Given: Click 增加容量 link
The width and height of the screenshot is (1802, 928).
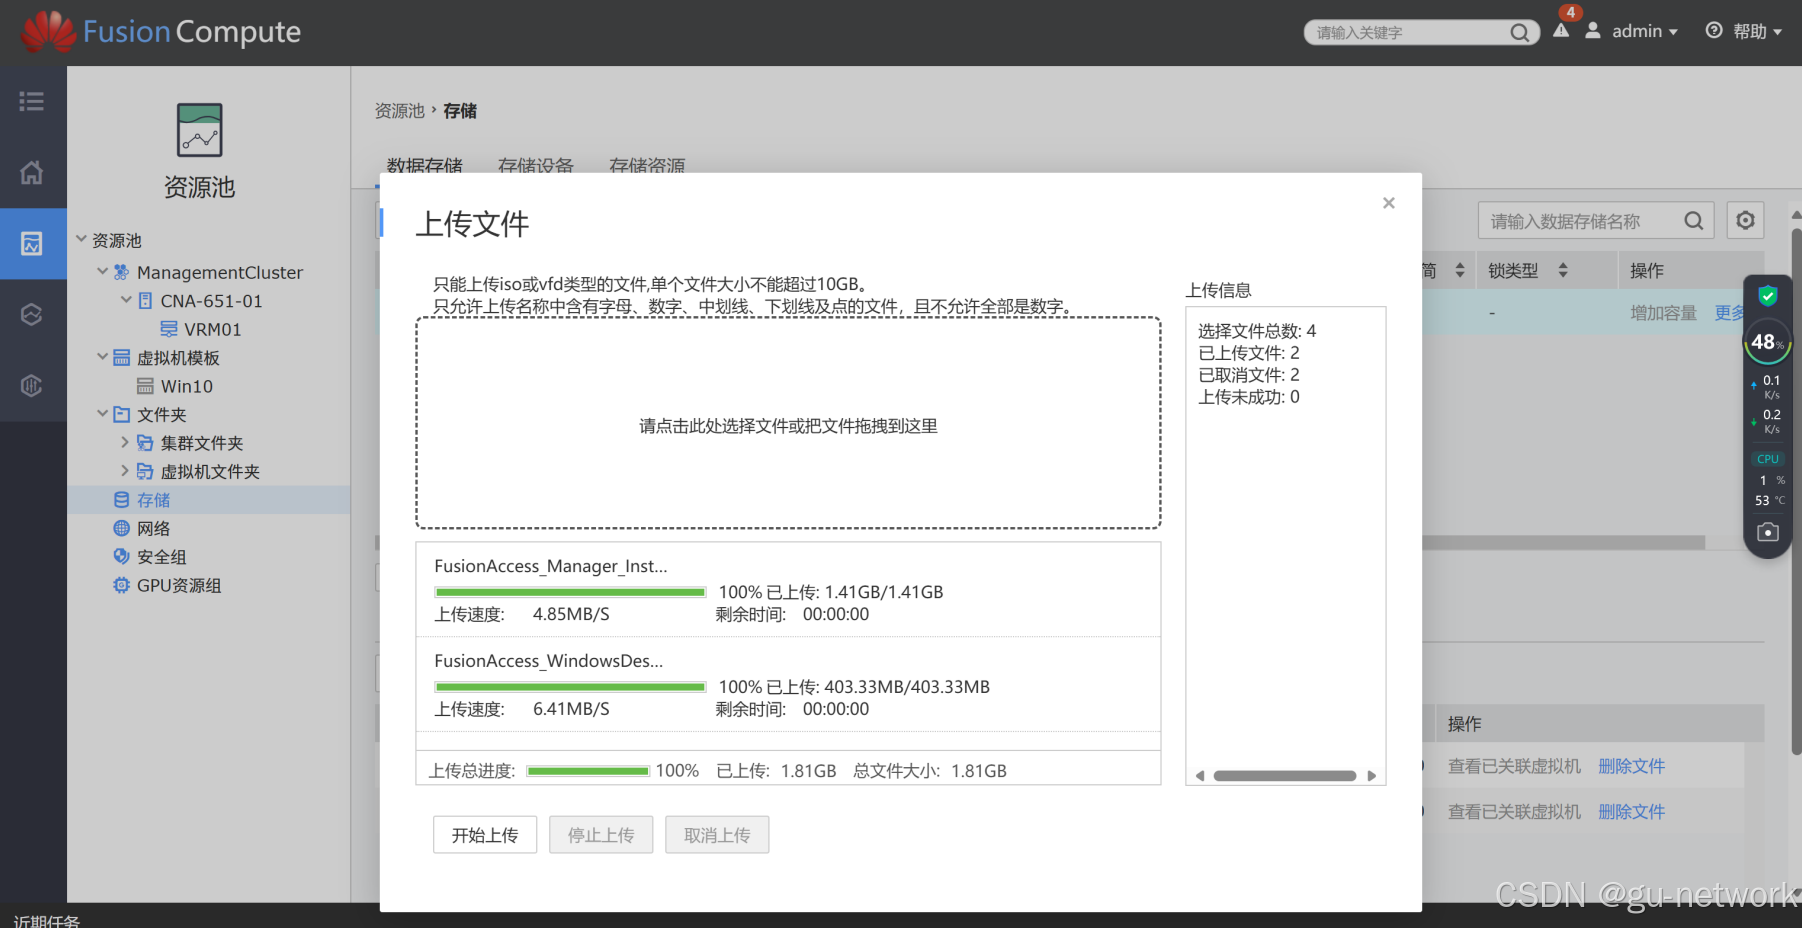Looking at the screenshot, I should coord(1663,313).
